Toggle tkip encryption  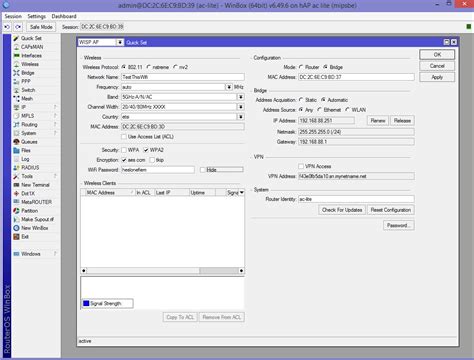coord(152,160)
